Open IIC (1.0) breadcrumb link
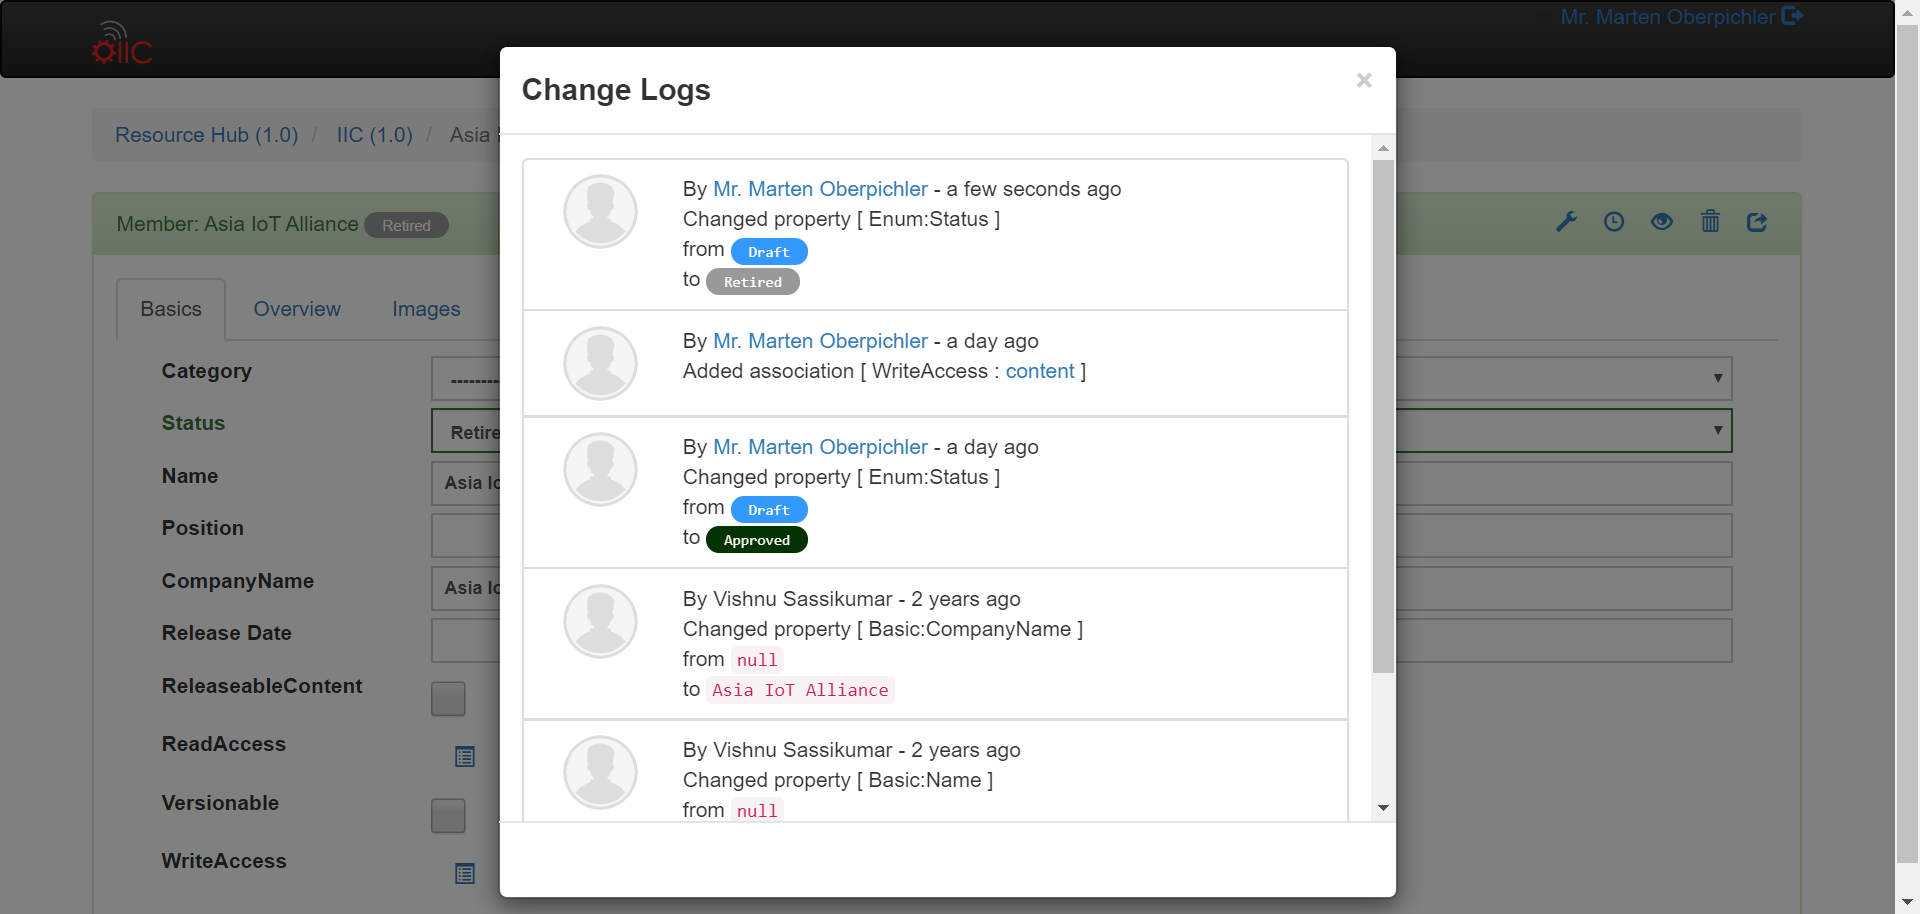The width and height of the screenshot is (1920, 914). pyautogui.click(x=374, y=135)
